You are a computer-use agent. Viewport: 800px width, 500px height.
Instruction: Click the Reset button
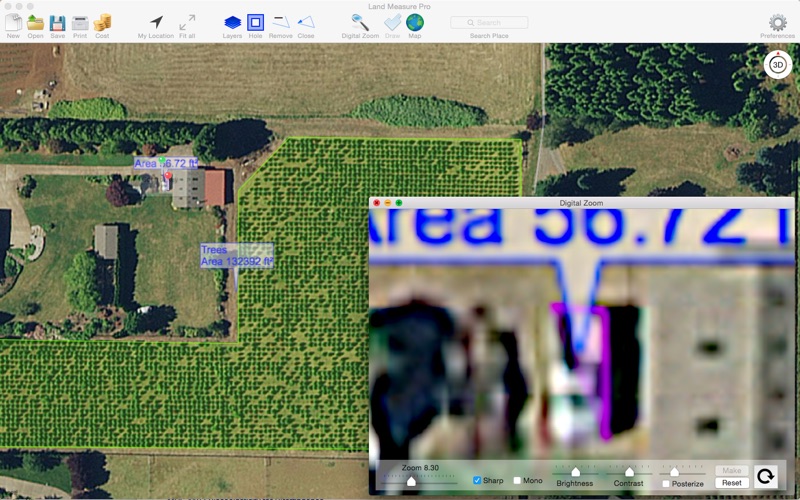(732, 483)
